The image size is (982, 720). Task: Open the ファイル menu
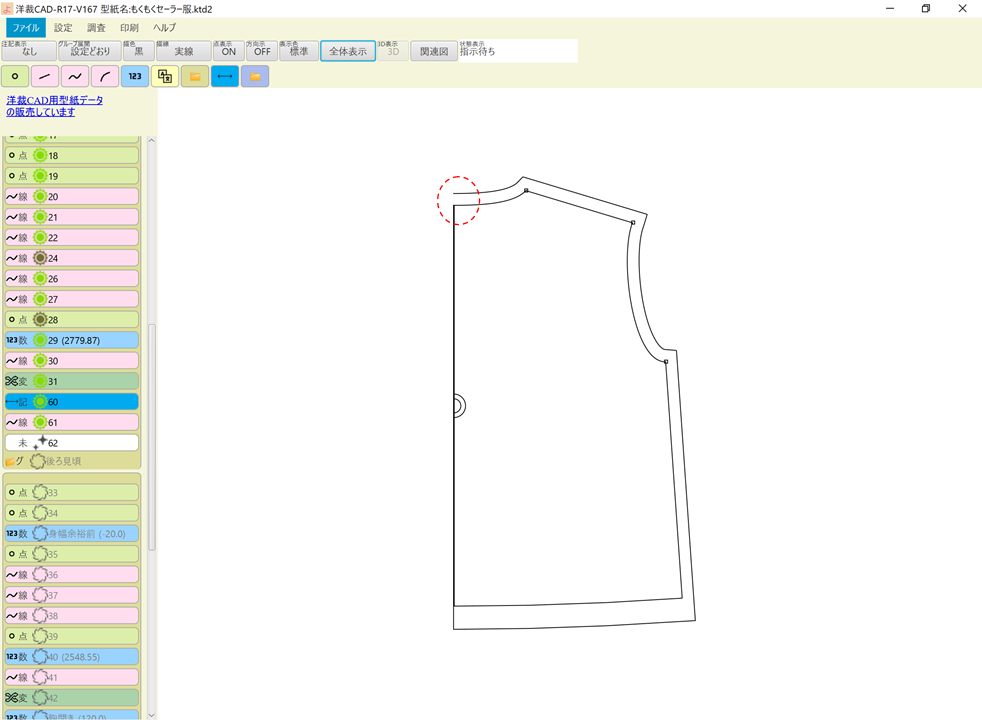(x=26, y=28)
